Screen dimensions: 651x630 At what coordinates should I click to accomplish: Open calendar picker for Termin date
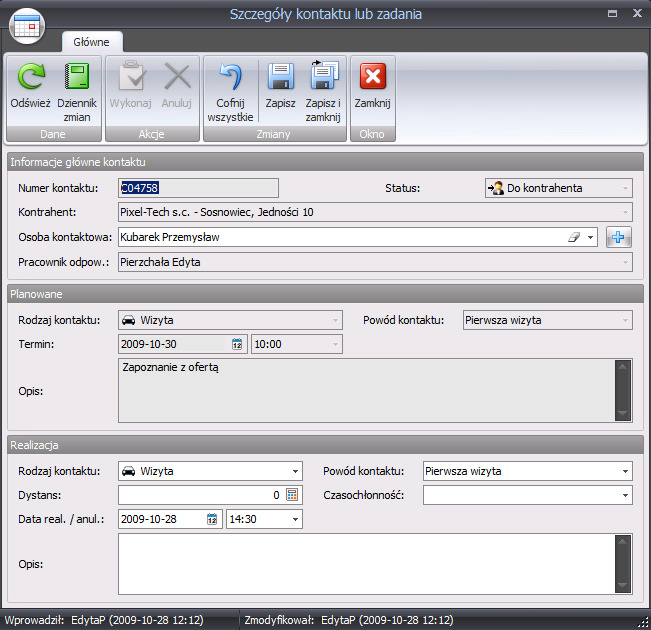[237, 344]
